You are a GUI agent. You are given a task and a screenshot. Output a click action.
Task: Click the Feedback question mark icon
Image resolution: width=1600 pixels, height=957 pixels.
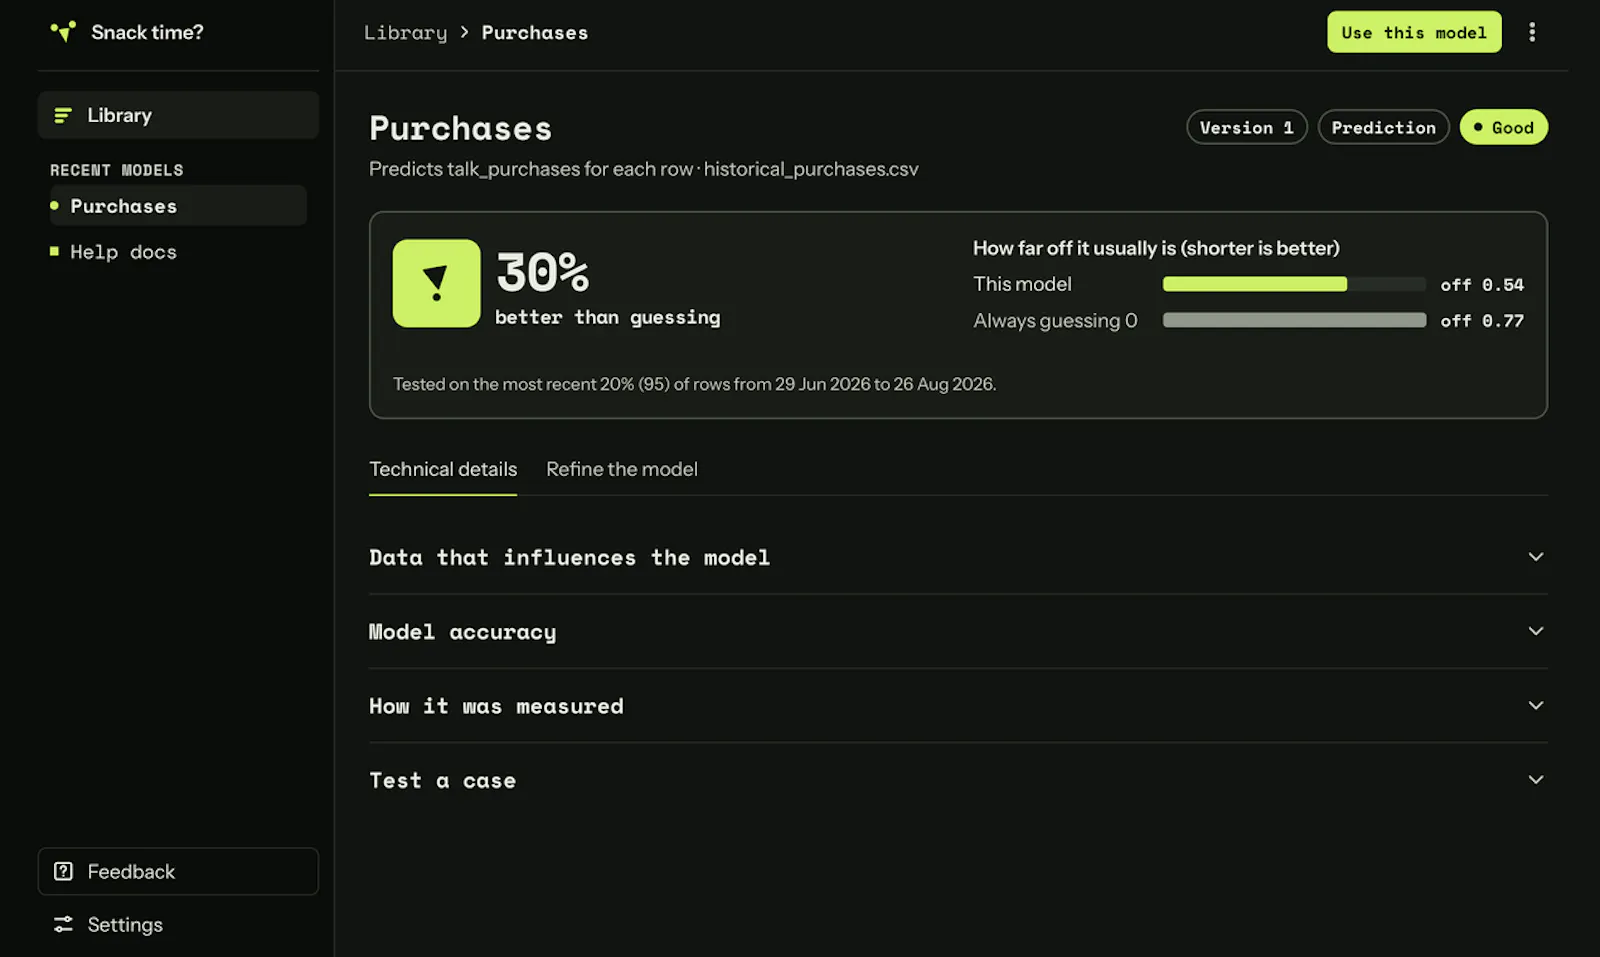63,871
